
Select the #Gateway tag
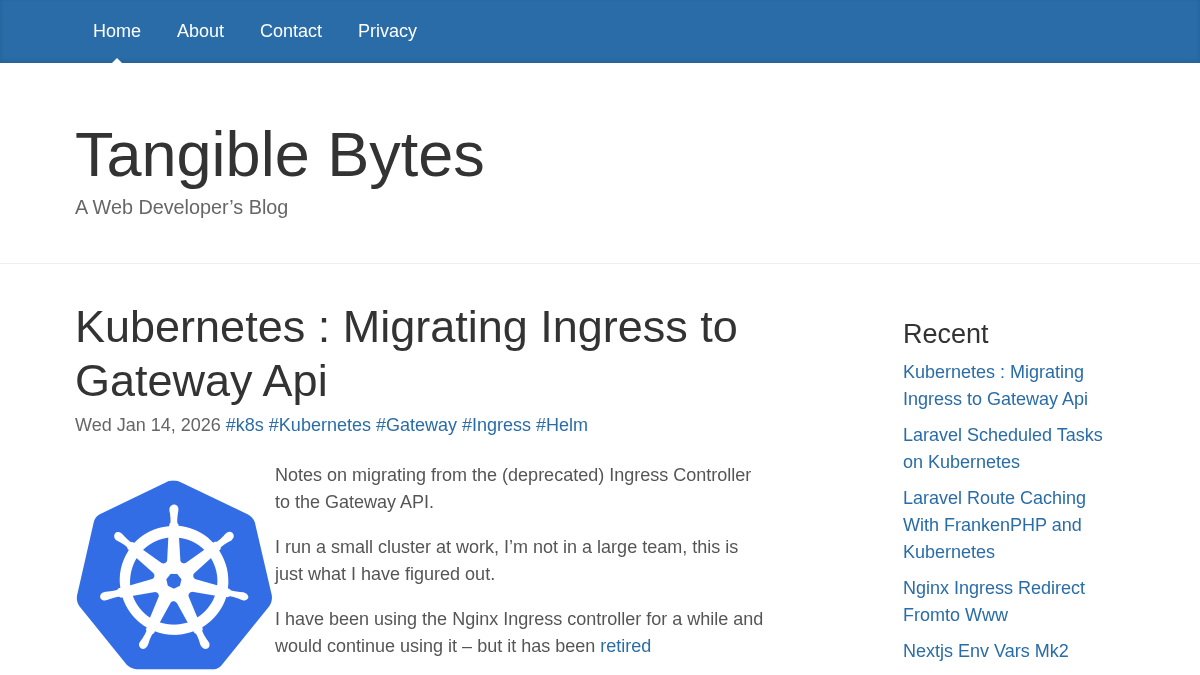click(416, 425)
